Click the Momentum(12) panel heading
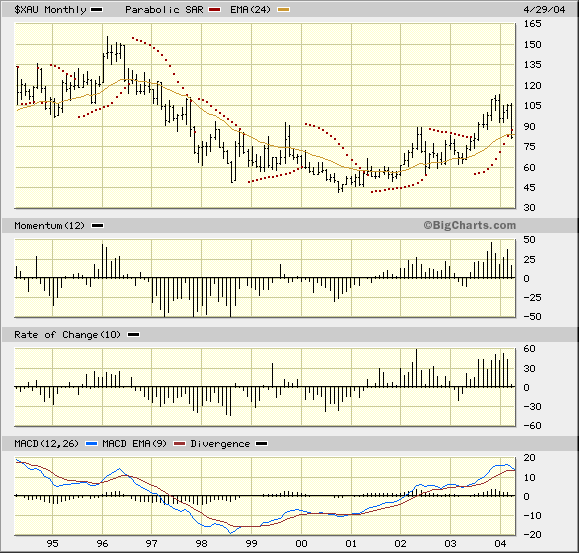Screen dimensions: 579x553 tap(49, 226)
